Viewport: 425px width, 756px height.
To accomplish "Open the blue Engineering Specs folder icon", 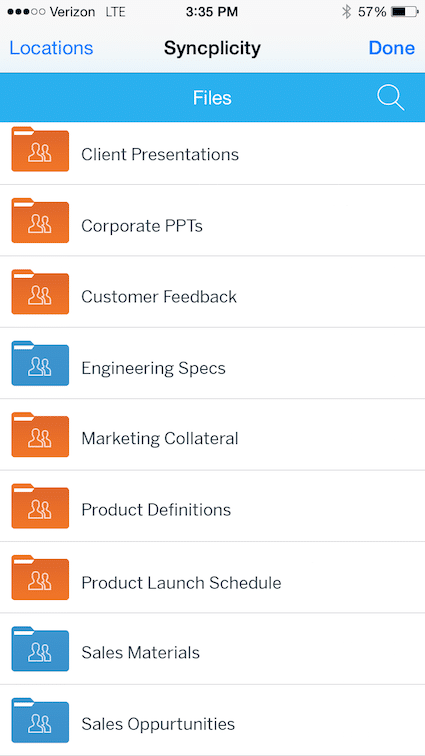I will [40, 363].
